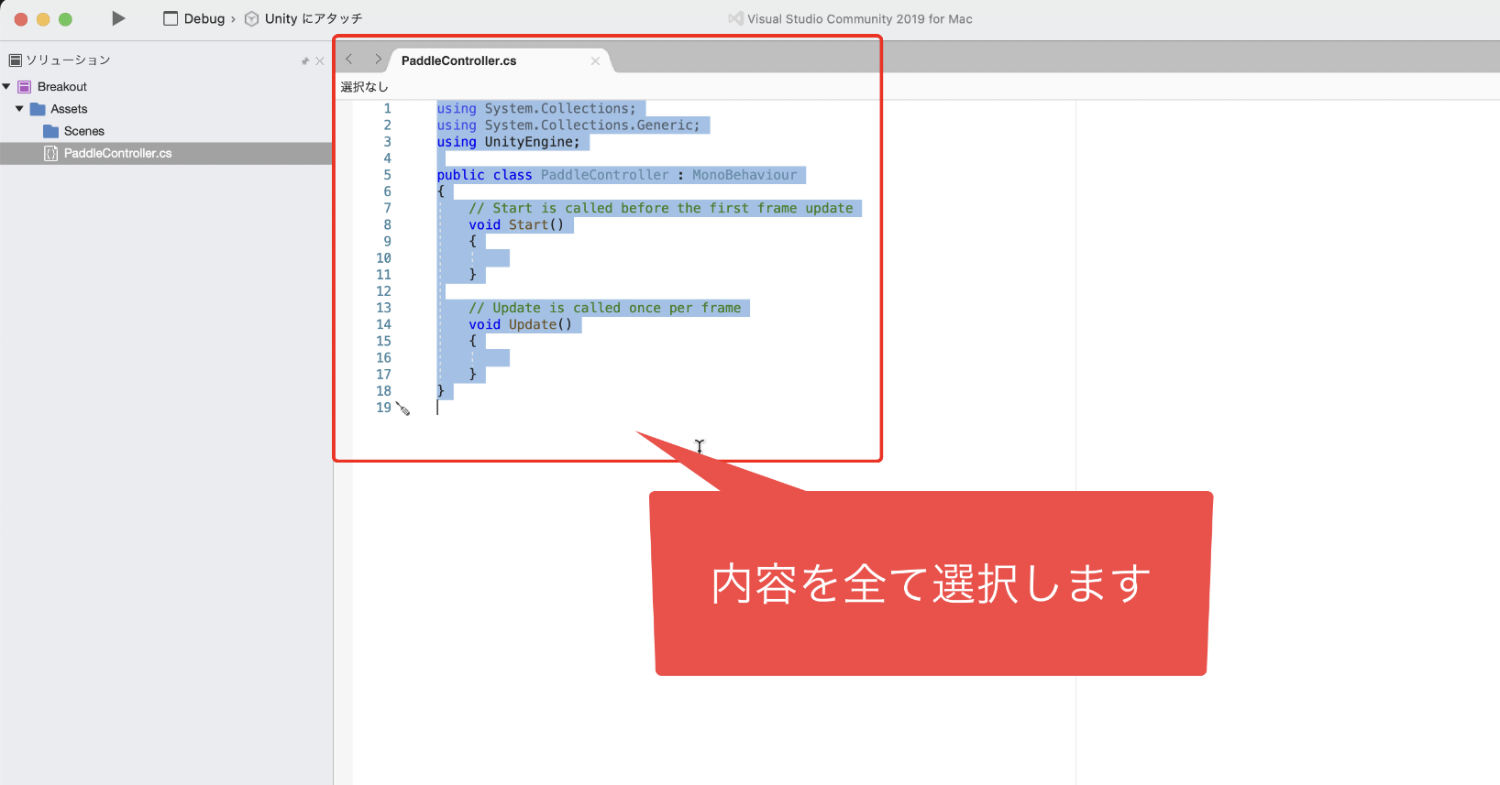Switch to the PaddleController.cs tab

click(x=459, y=61)
